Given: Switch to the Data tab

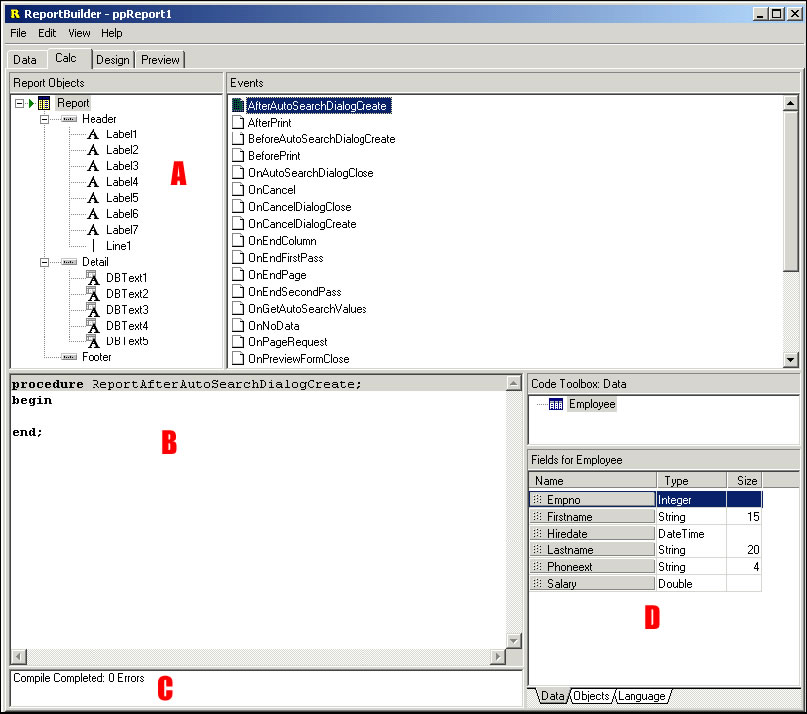Looking at the screenshot, I should 25,60.
